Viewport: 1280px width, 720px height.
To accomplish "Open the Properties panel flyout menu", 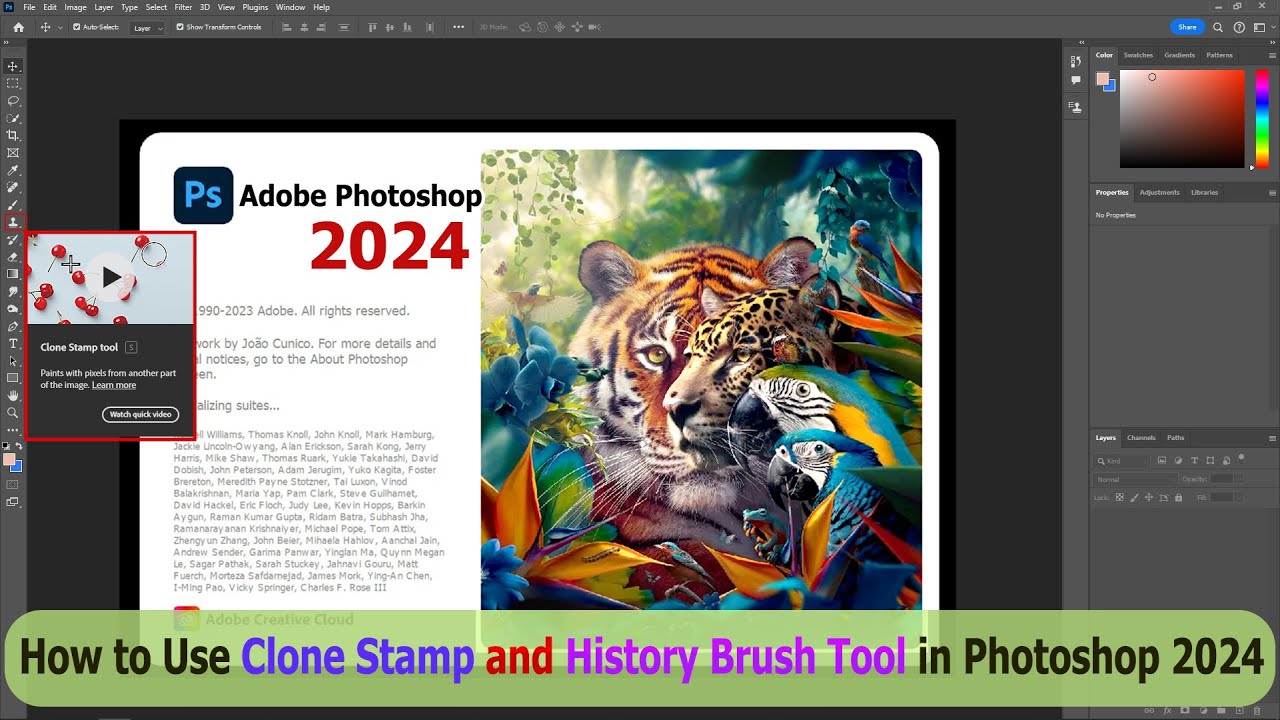I will 1272,192.
